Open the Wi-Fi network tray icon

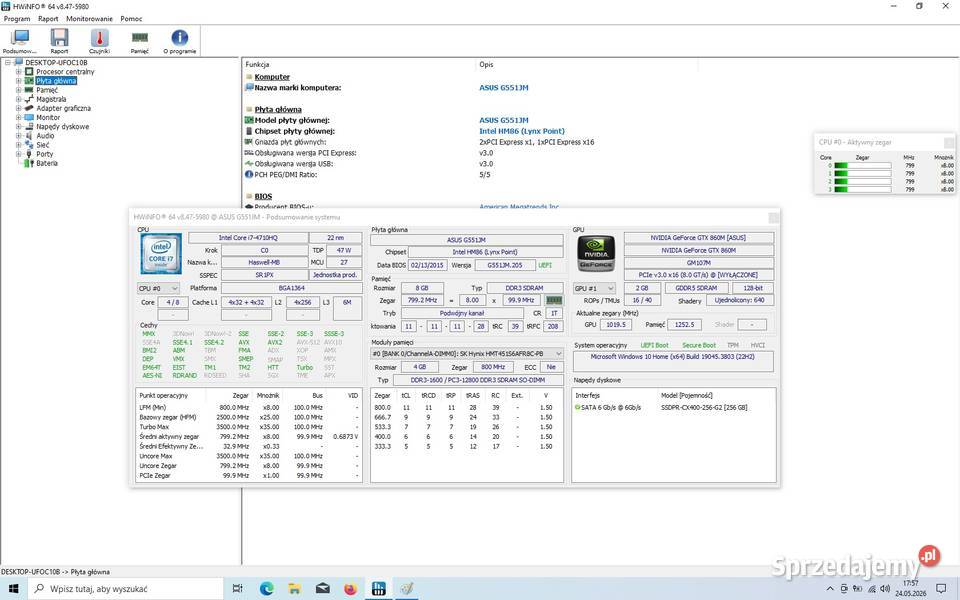(x=872, y=589)
